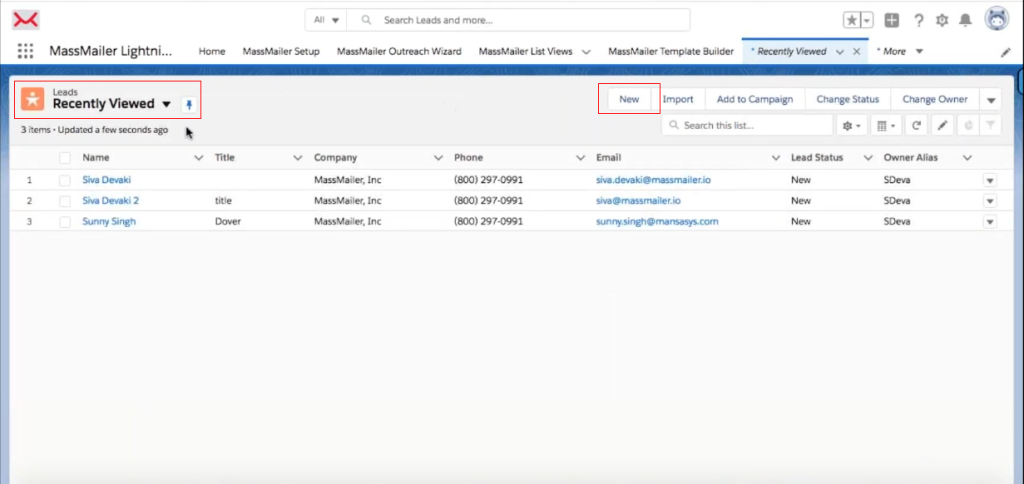Click the search magnifier in the global search
The width and height of the screenshot is (1024, 484).
(366, 20)
